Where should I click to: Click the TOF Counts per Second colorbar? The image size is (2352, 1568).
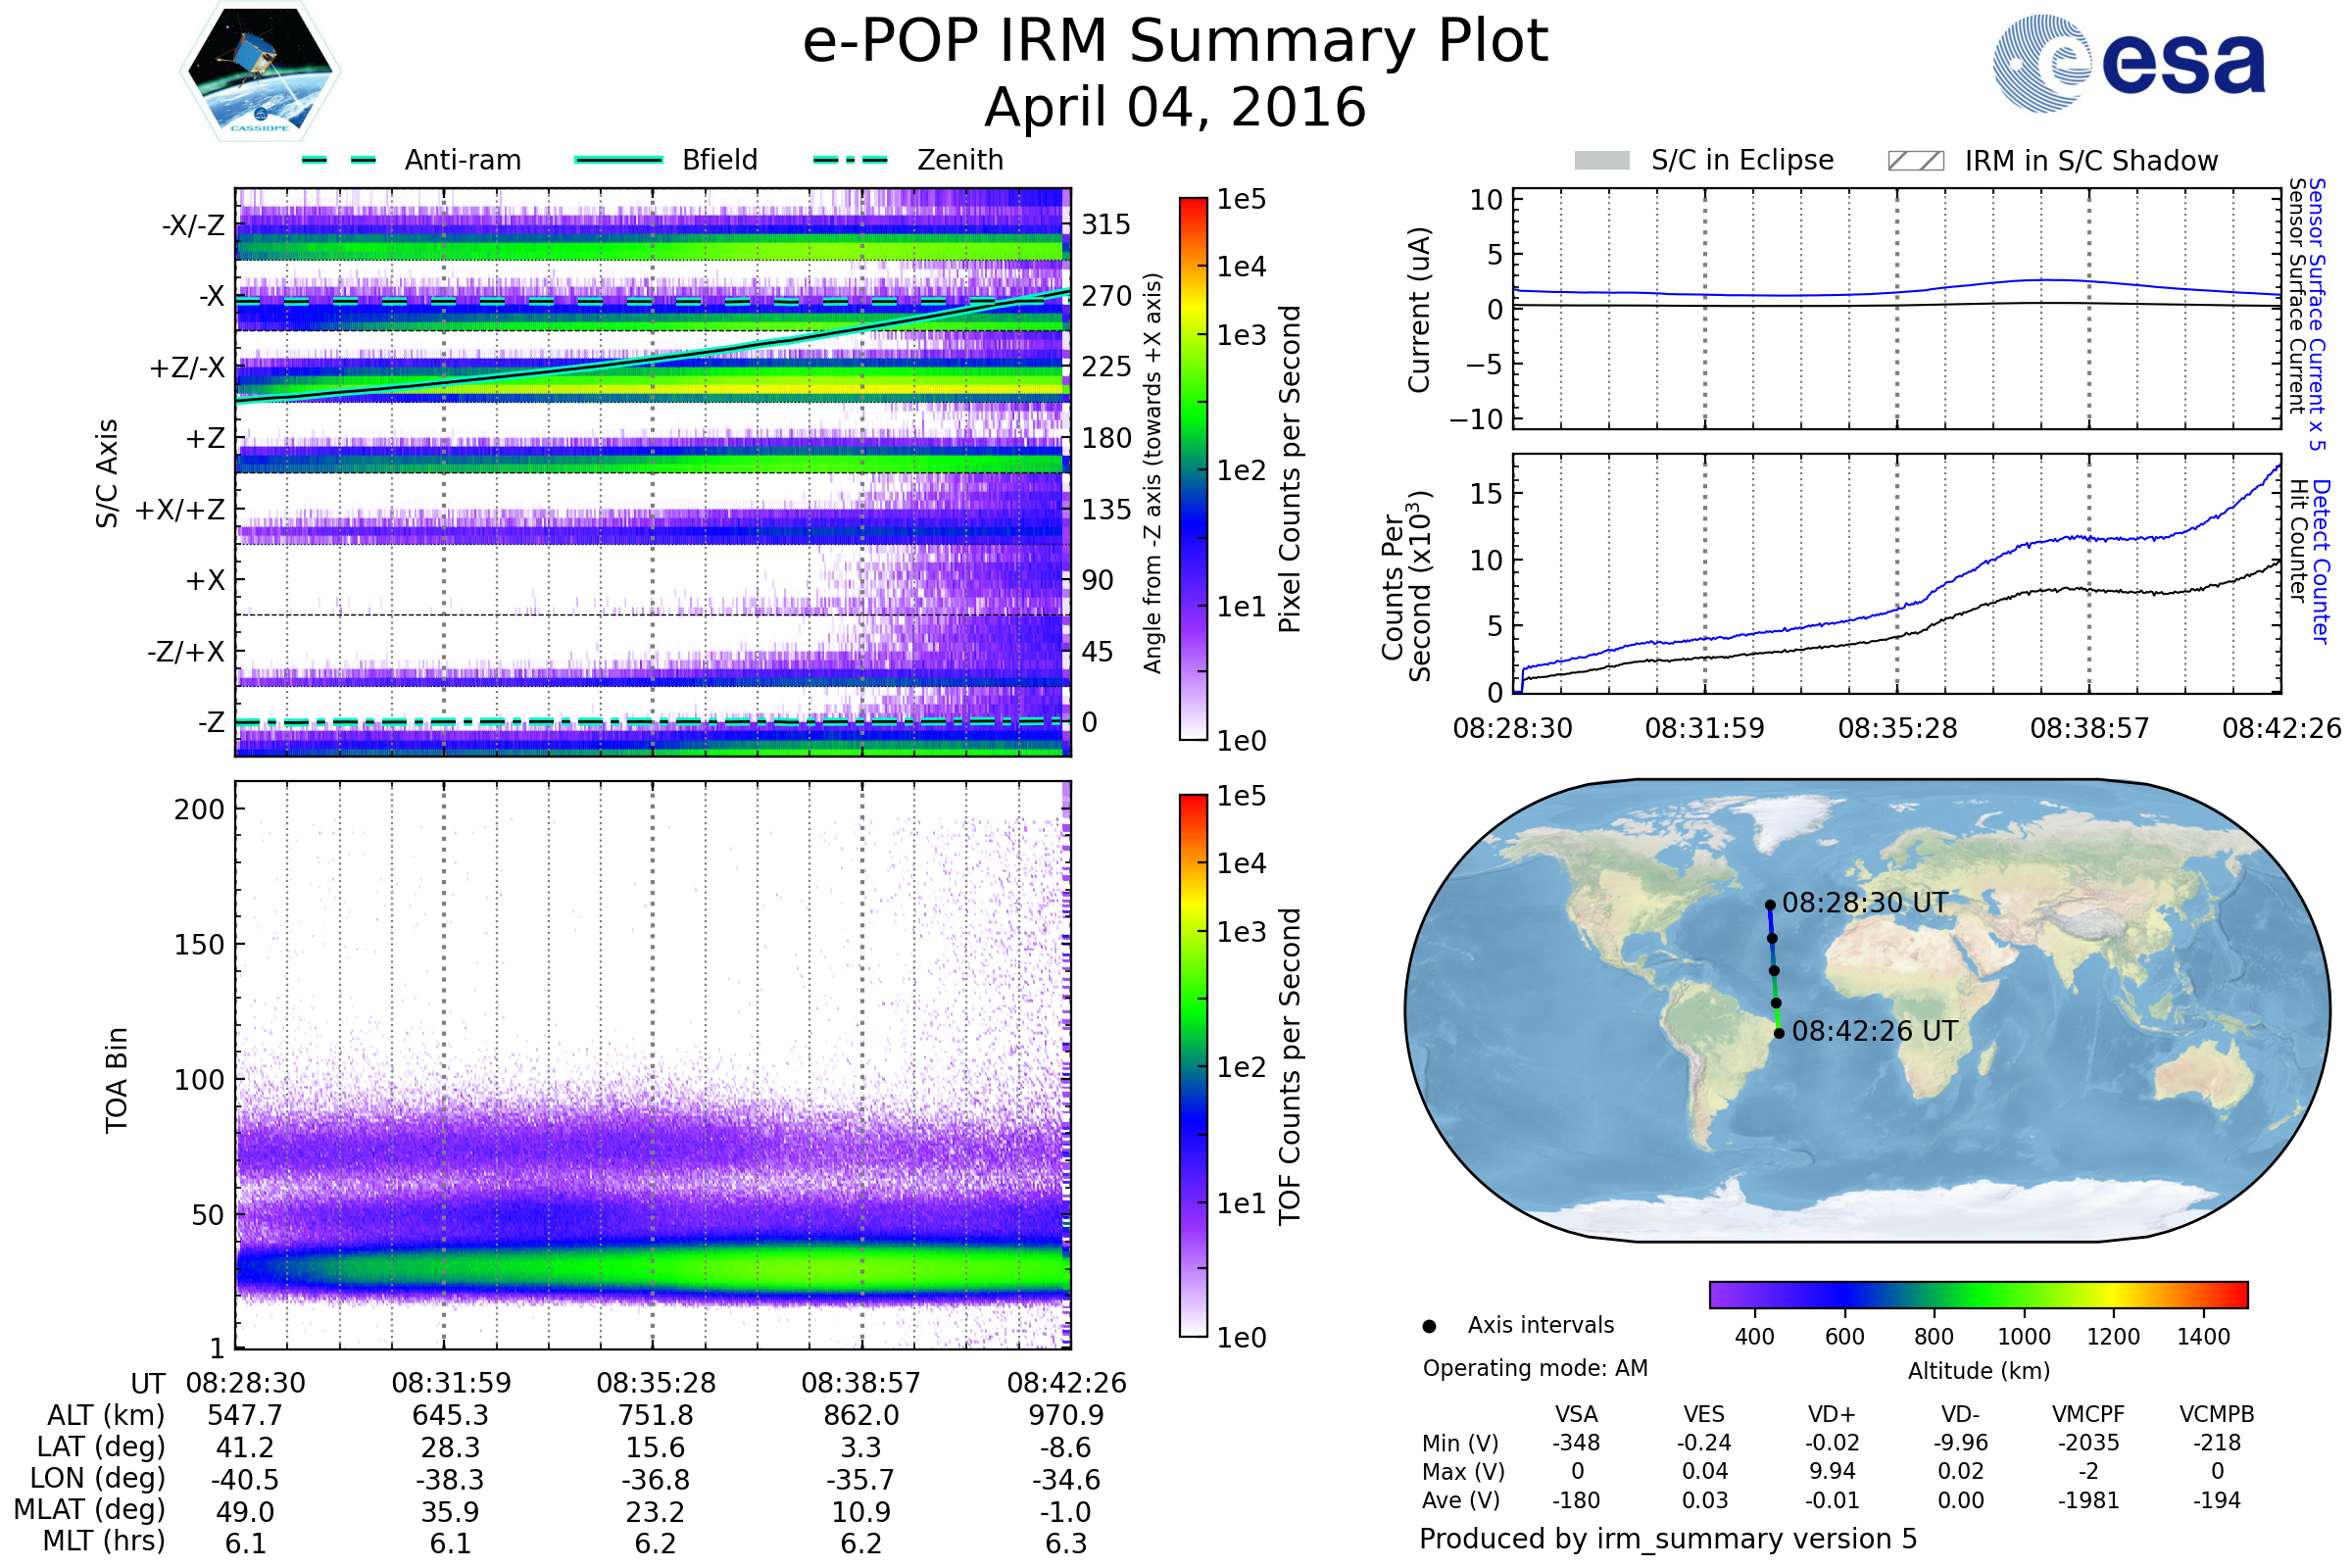pos(1193,1065)
